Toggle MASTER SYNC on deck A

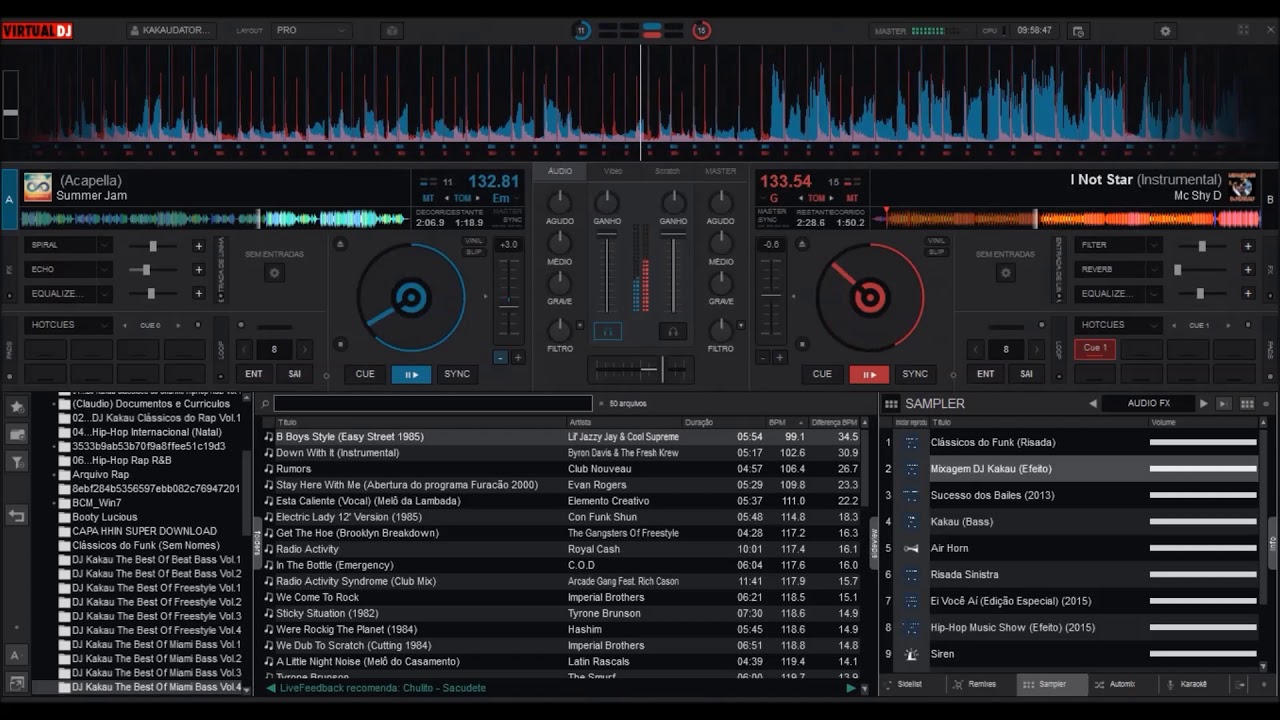click(x=507, y=215)
